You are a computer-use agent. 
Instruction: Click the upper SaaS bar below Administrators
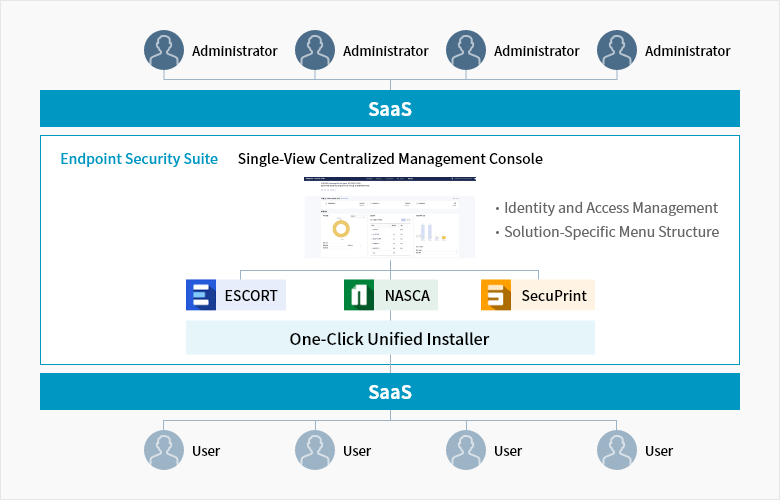point(390,109)
